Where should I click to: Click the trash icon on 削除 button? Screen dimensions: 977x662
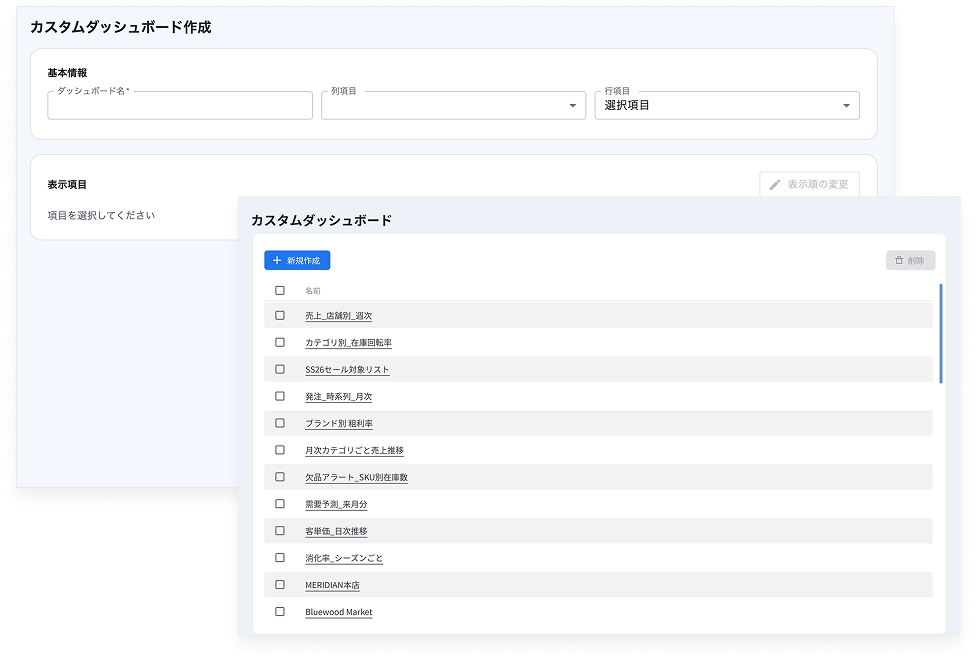(x=899, y=261)
